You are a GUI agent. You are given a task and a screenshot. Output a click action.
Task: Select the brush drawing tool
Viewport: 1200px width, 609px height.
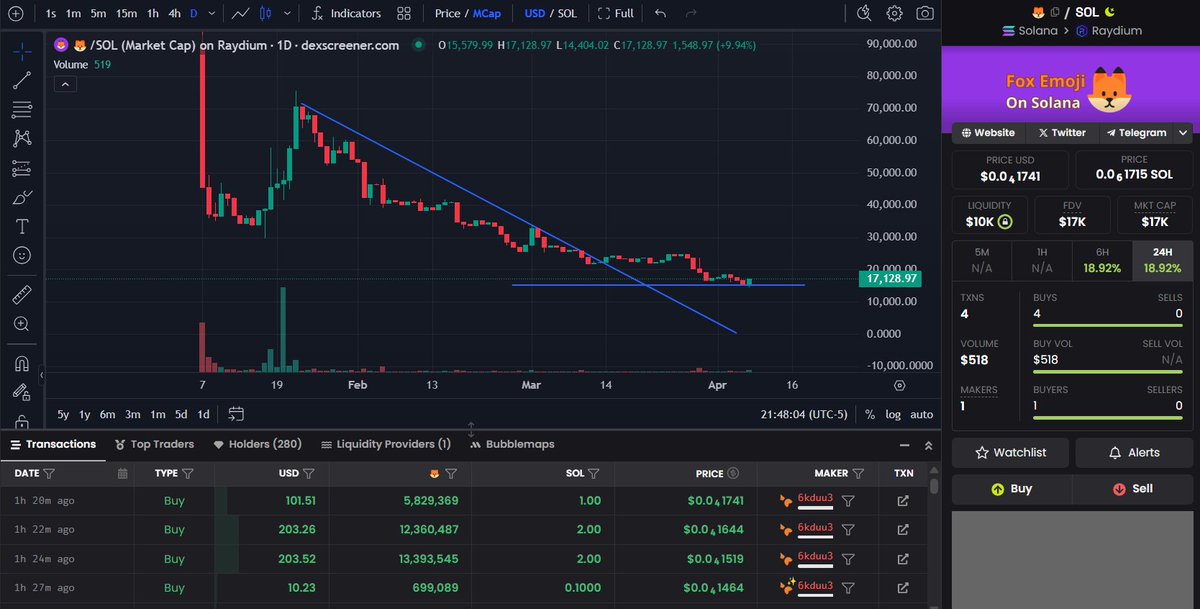(x=21, y=197)
